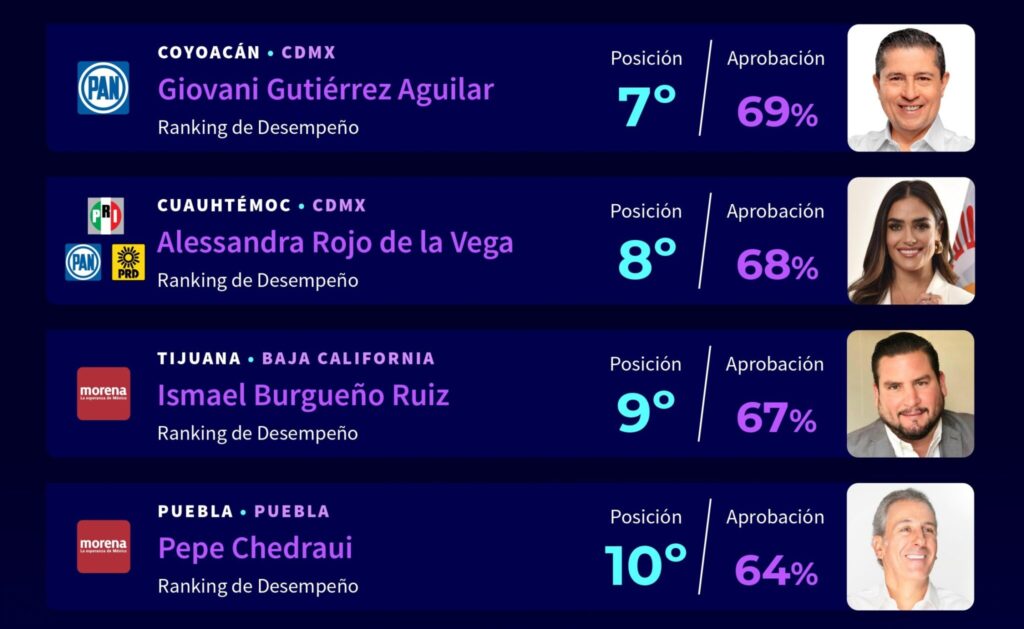This screenshot has width=1024, height=629.
Task: Click the Tijuana Baja California location label
Action: (296, 358)
